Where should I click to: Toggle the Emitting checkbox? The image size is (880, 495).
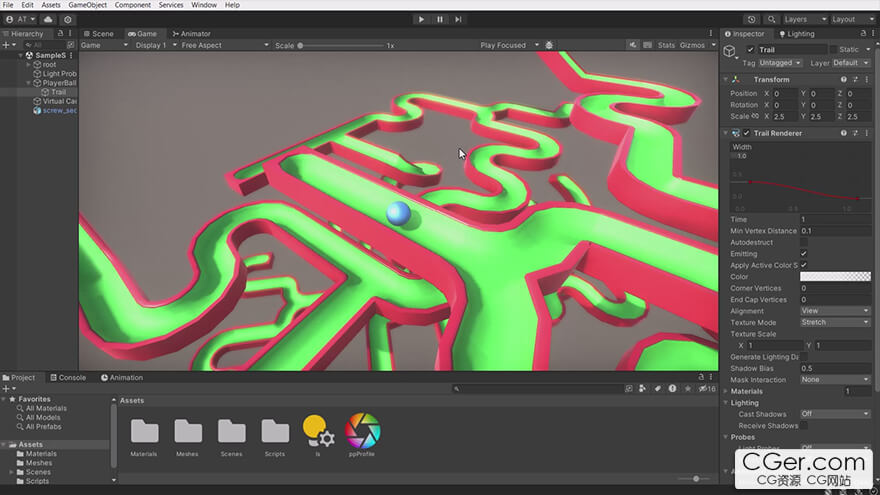(x=804, y=254)
